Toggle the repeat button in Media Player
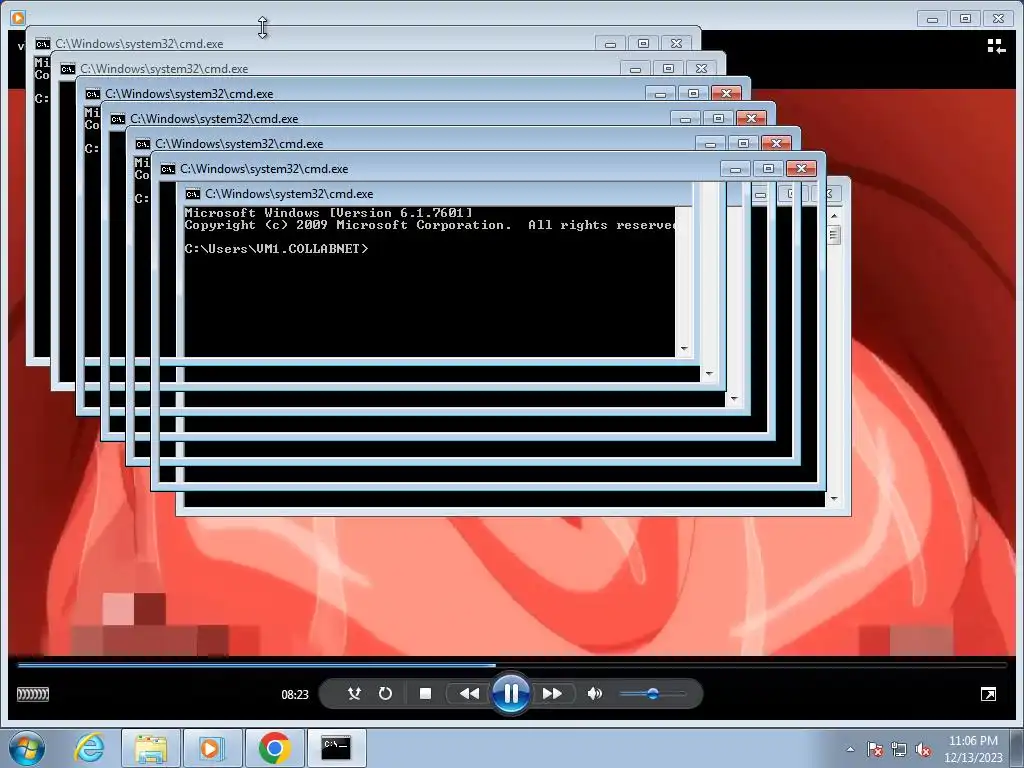The height and width of the screenshot is (768, 1024). 385,694
